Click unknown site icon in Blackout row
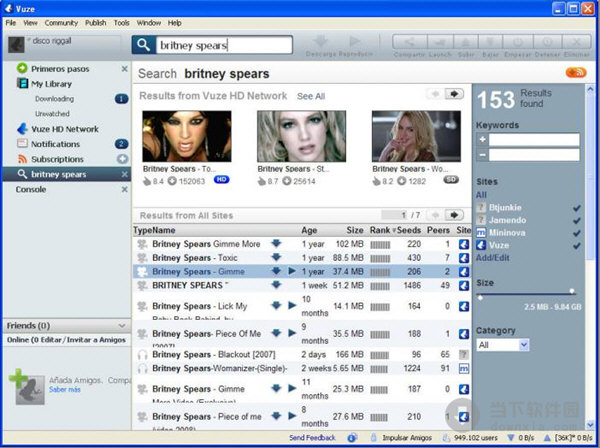 point(464,354)
